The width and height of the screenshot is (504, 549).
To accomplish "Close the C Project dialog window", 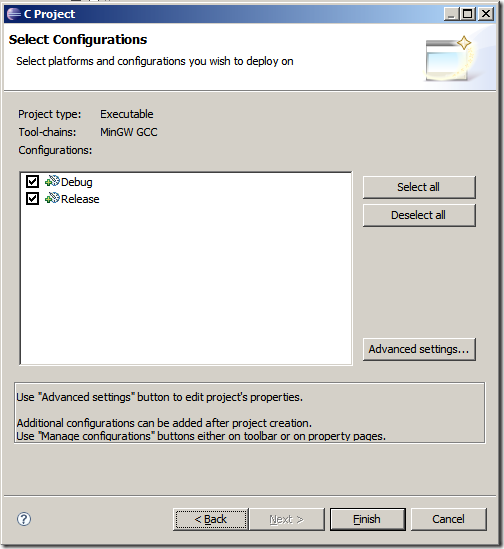I will click(486, 14).
